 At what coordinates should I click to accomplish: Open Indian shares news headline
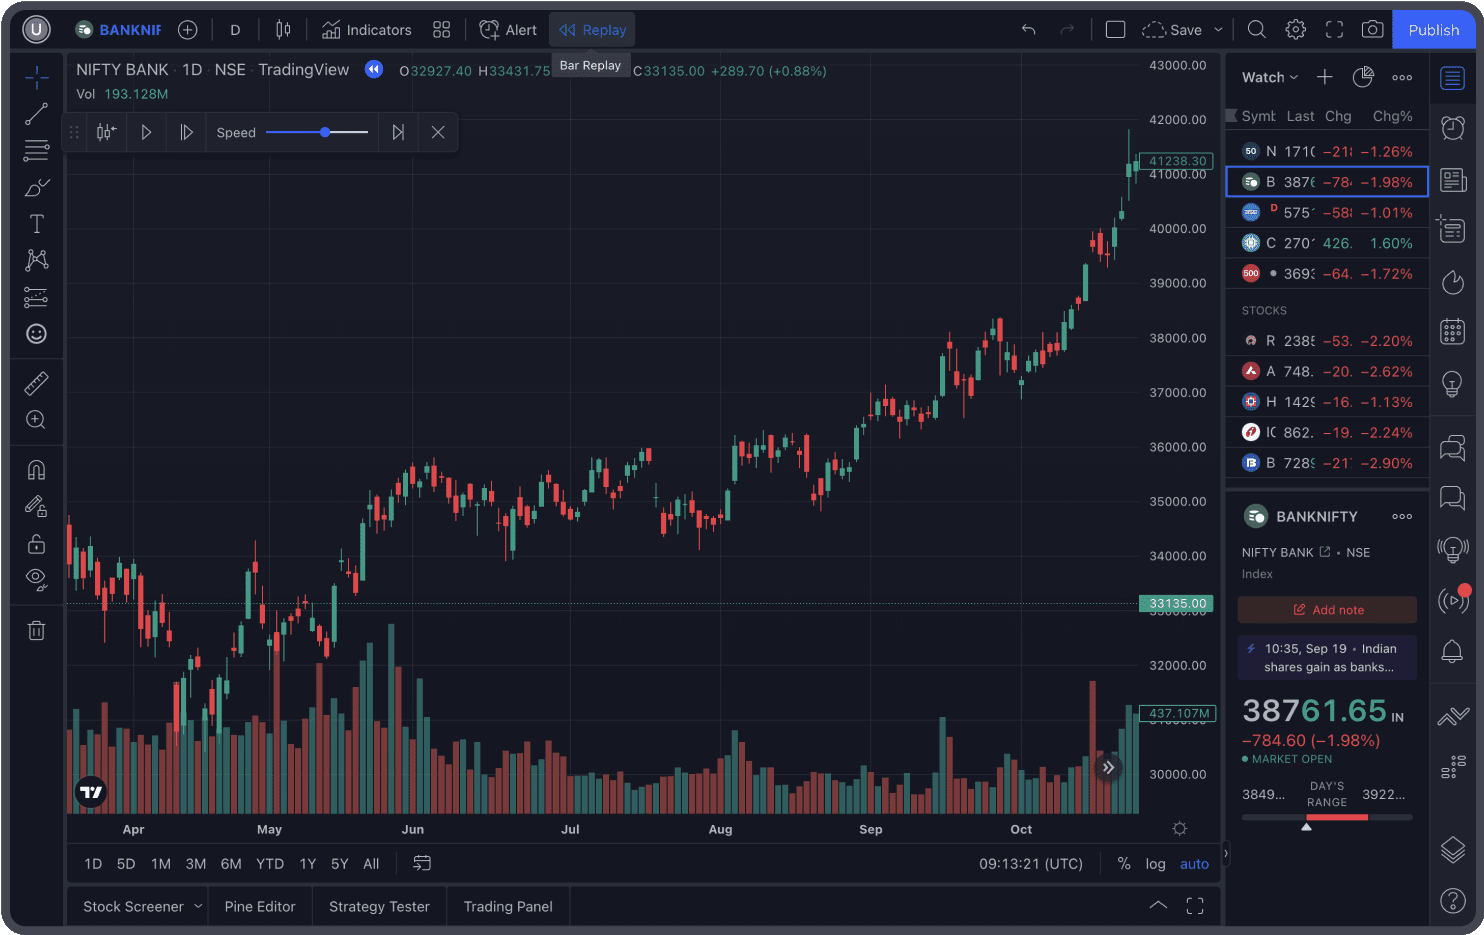point(1327,658)
